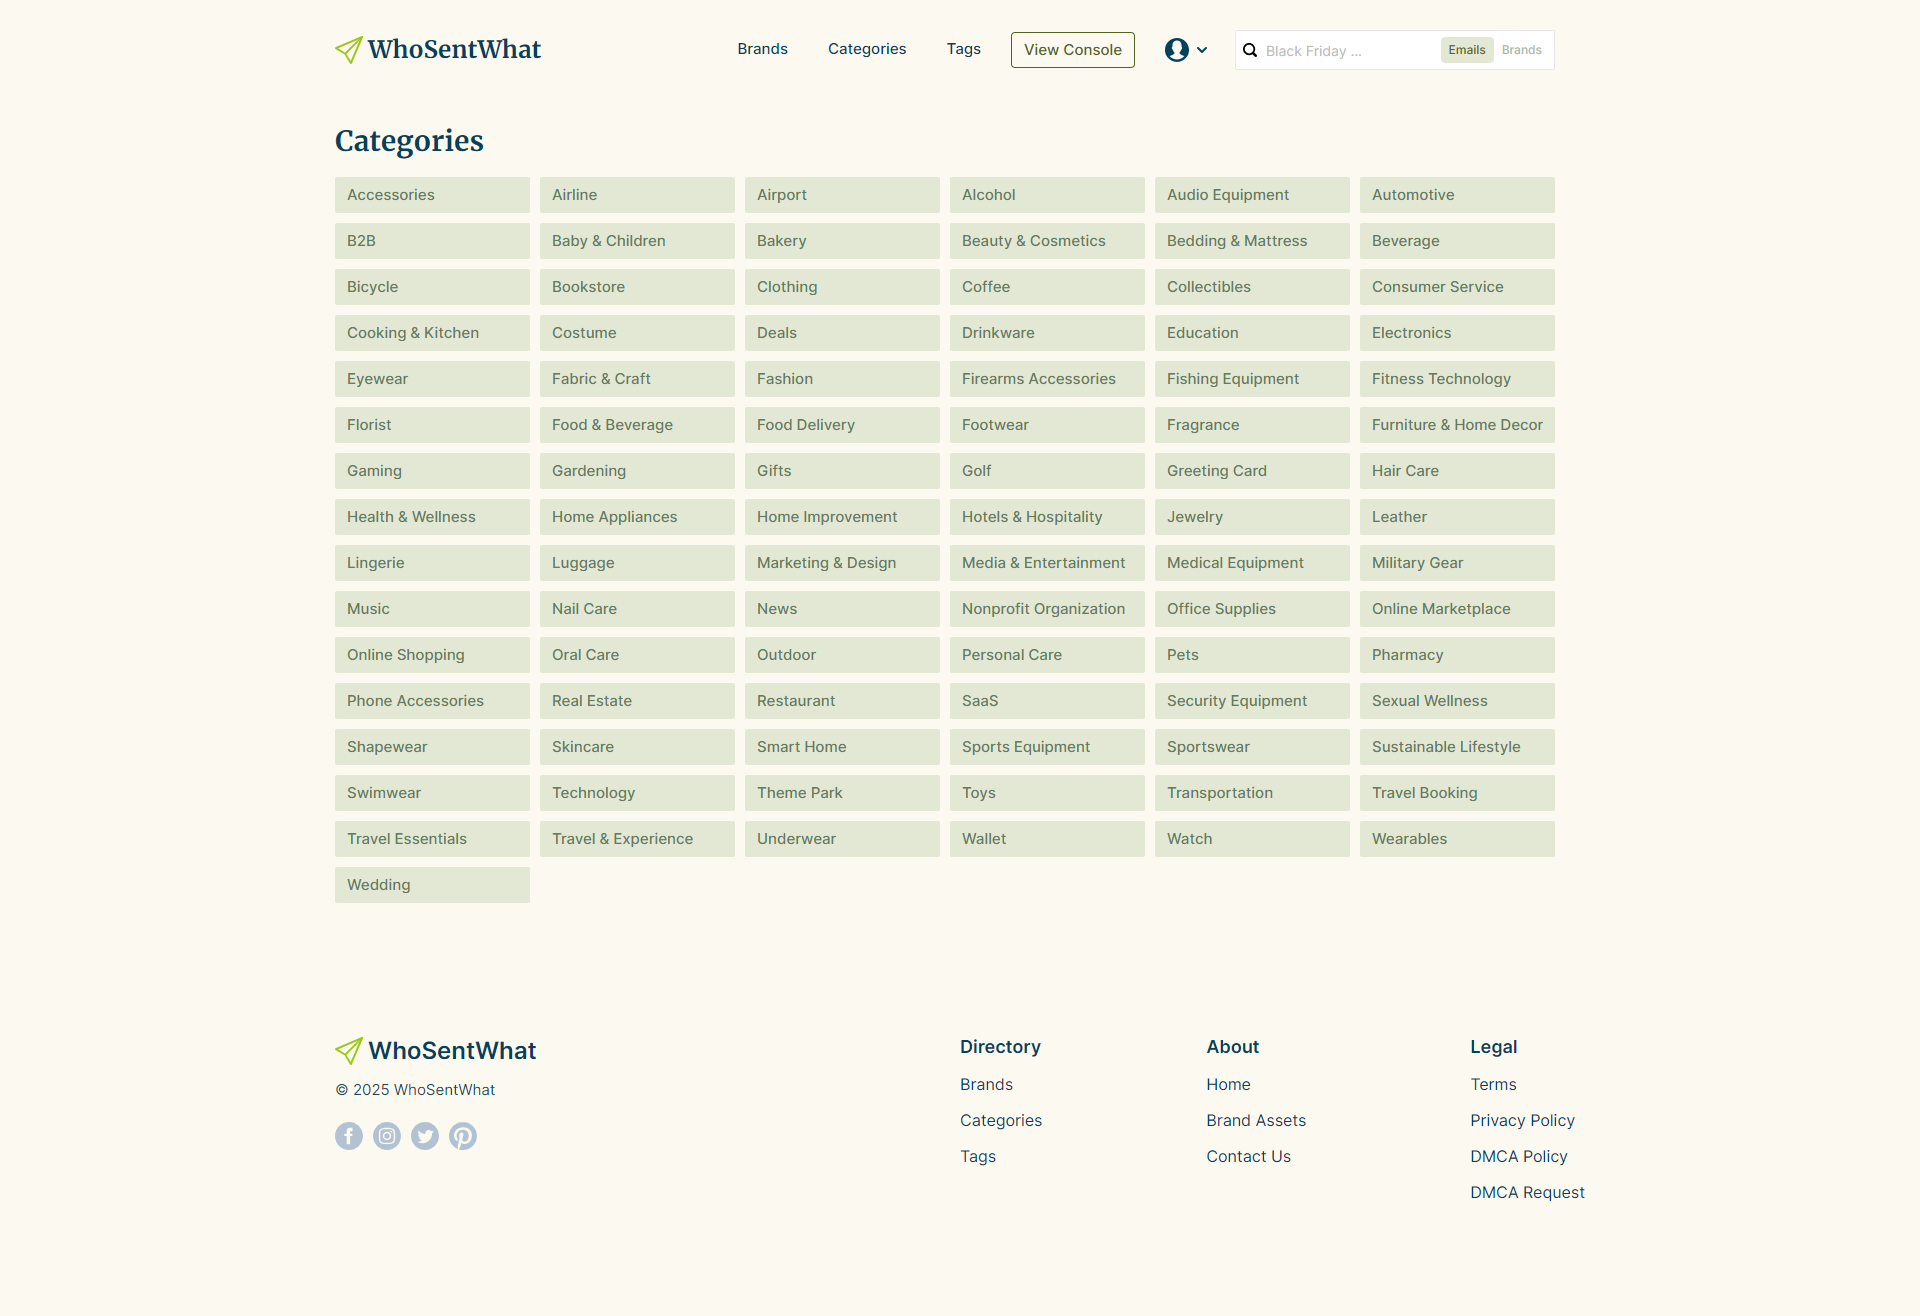Open the Twitter social icon
1920x1316 pixels.
pyautogui.click(x=425, y=1136)
